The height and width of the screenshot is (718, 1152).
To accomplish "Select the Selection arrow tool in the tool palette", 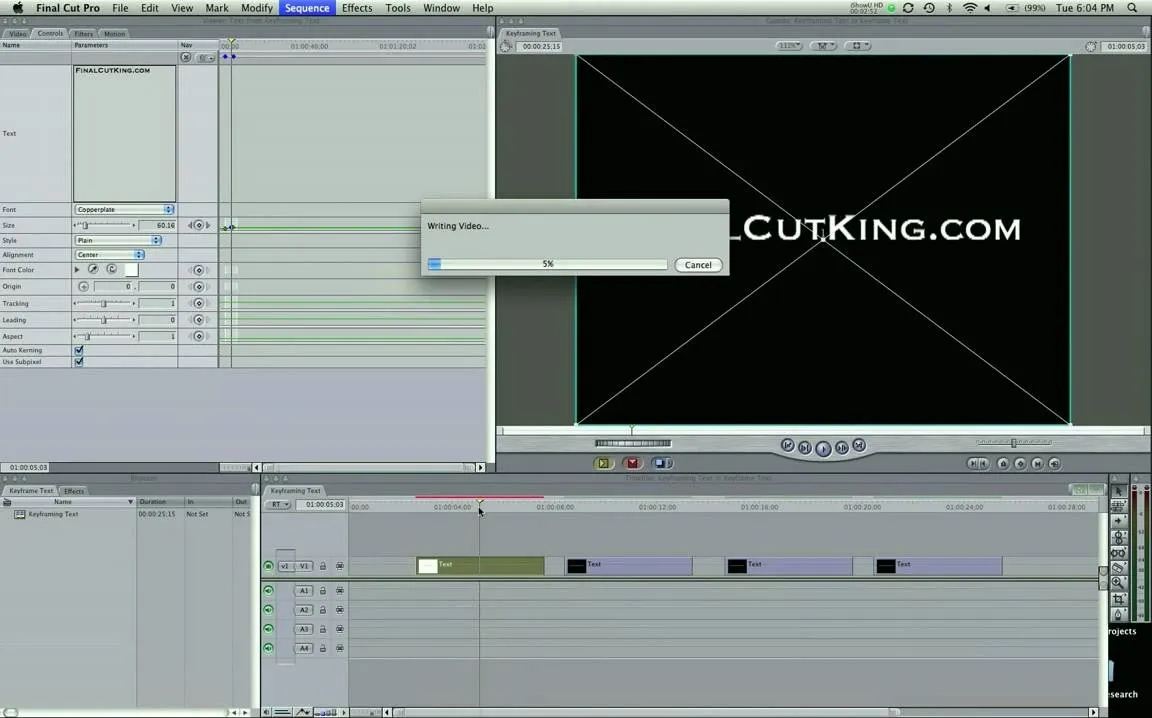I will (x=1118, y=491).
